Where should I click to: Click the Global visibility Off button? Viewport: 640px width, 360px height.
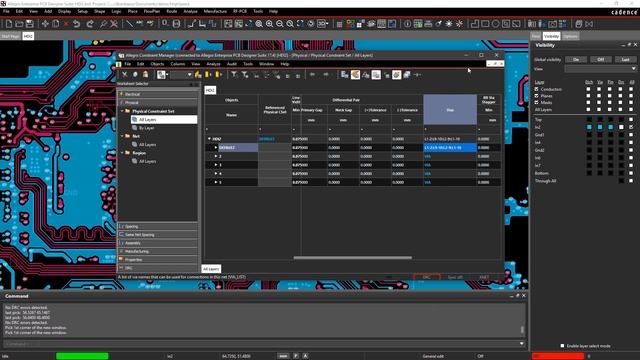pos(601,60)
